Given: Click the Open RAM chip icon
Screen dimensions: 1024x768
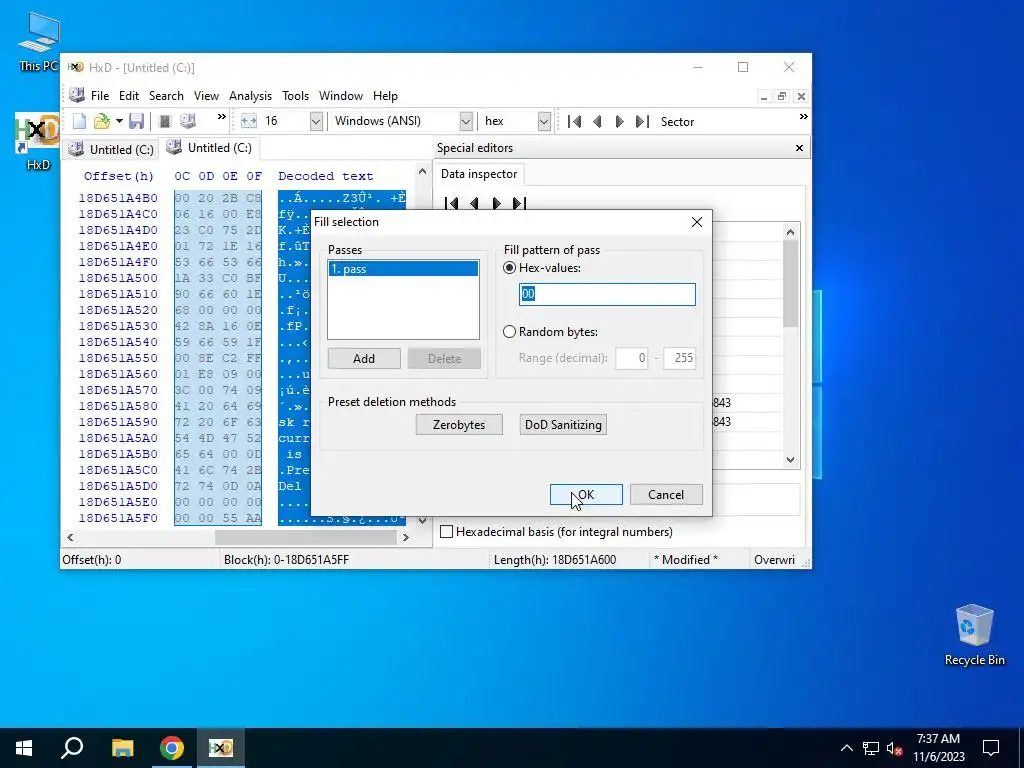Looking at the screenshot, I should [x=165, y=121].
